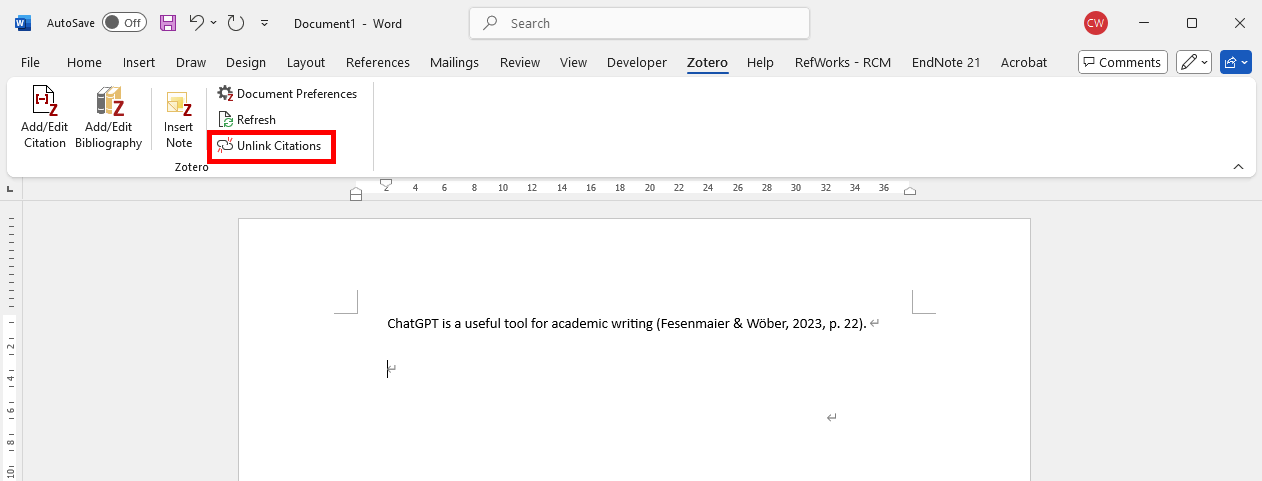Open the Share button menu
Image resolution: width=1262 pixels, height=481 pixels.
pos(1236,62)
